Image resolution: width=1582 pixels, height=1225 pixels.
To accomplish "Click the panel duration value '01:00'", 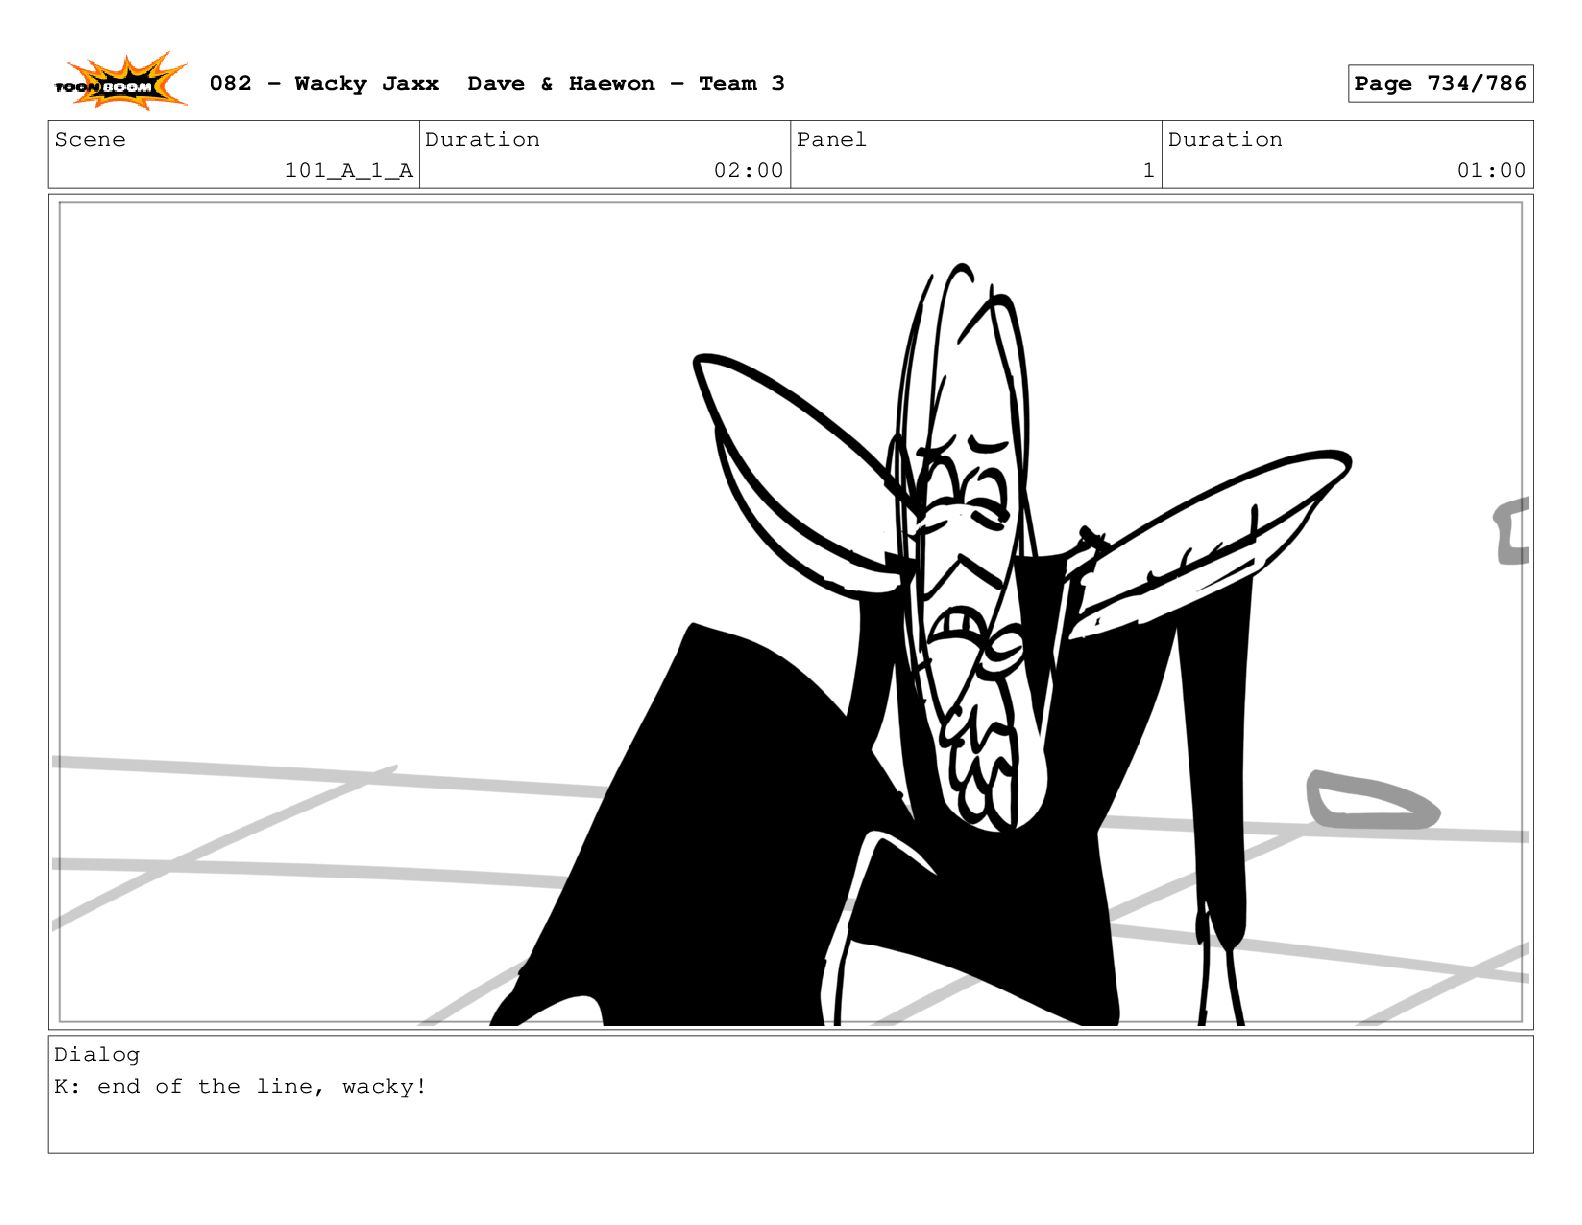I will [1491, 171].
